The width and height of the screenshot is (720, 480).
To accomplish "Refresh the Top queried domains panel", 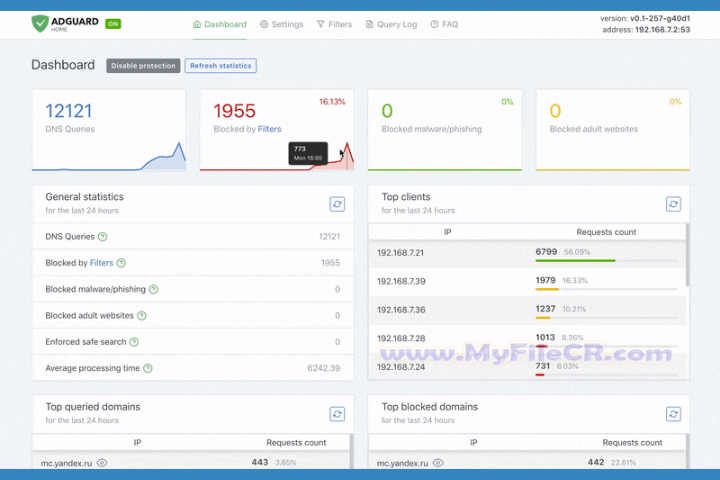I will coord(338,413).
